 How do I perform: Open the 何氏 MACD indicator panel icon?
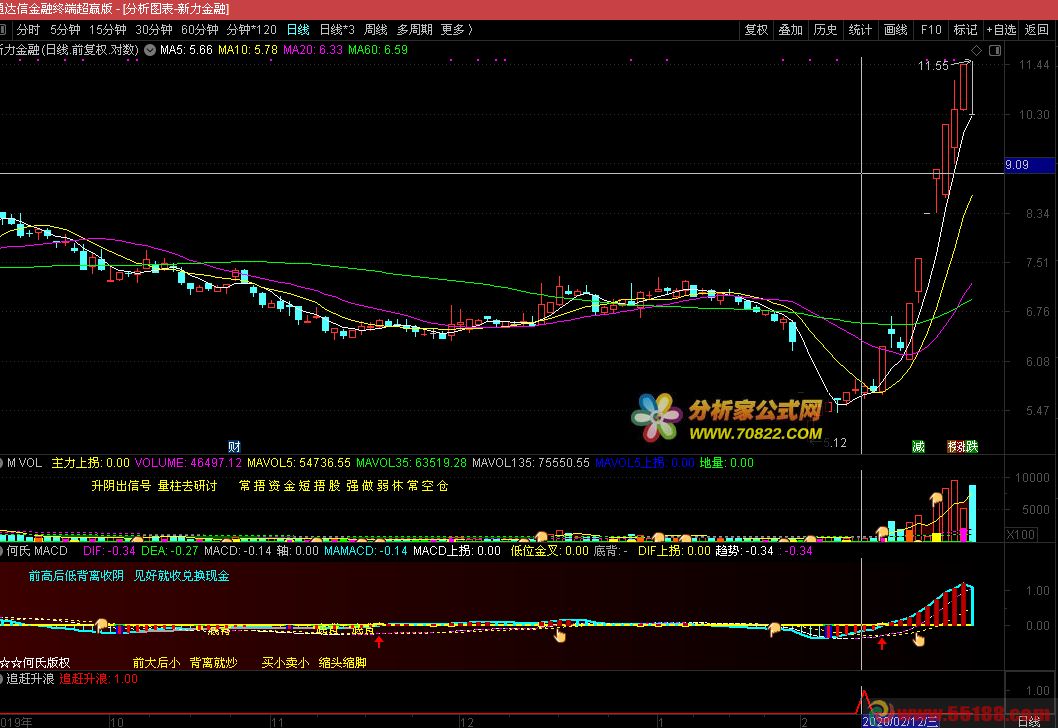tap(4, 551)
